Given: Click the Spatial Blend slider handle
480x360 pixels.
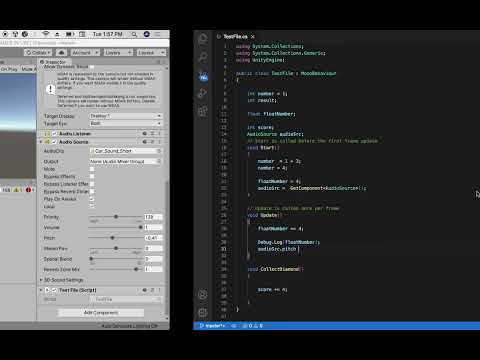Looking at the screenshot, I should [x=91, y=259].
